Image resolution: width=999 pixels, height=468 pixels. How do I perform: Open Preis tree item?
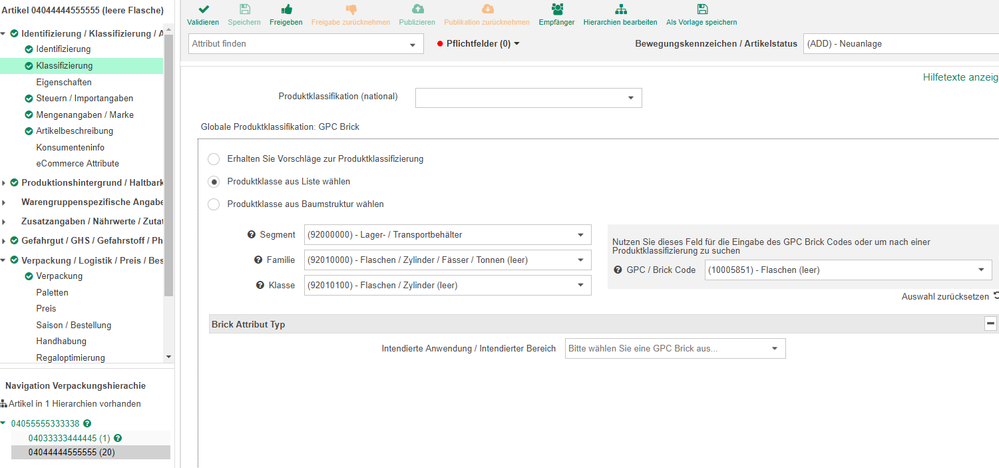pos(46,309)
